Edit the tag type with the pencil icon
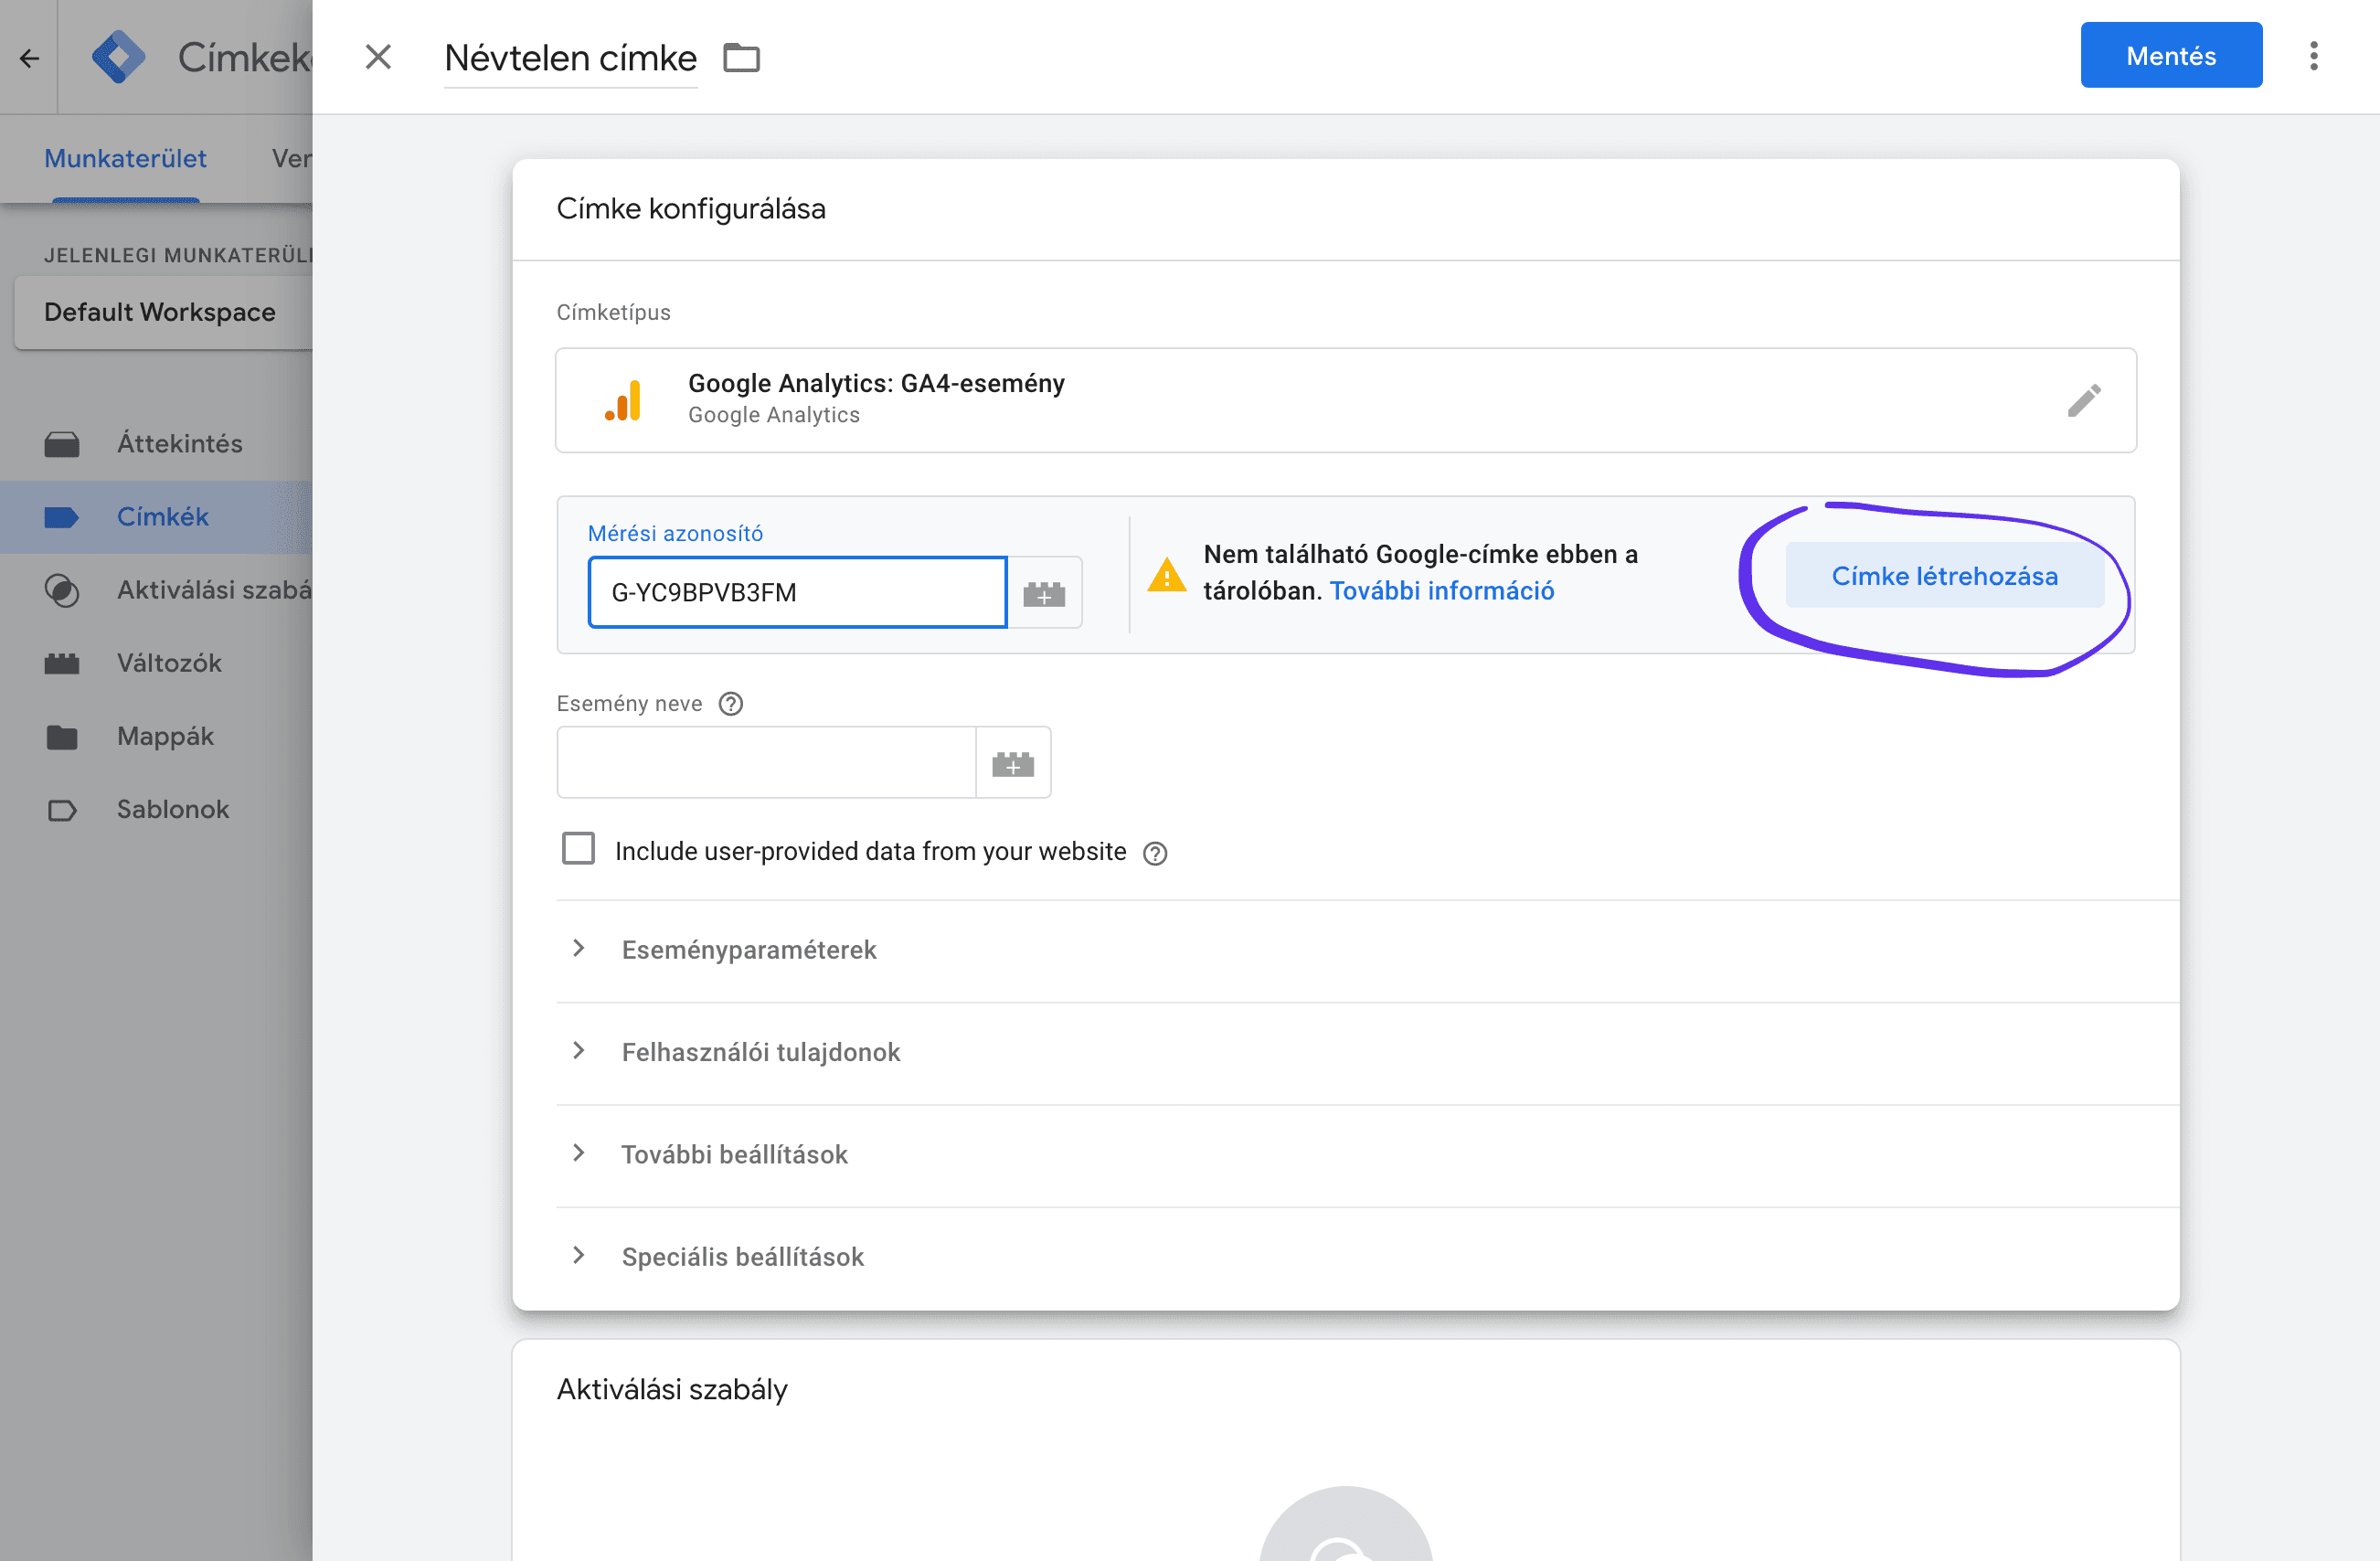Screen dimensions: 2380x1561 2084,400
